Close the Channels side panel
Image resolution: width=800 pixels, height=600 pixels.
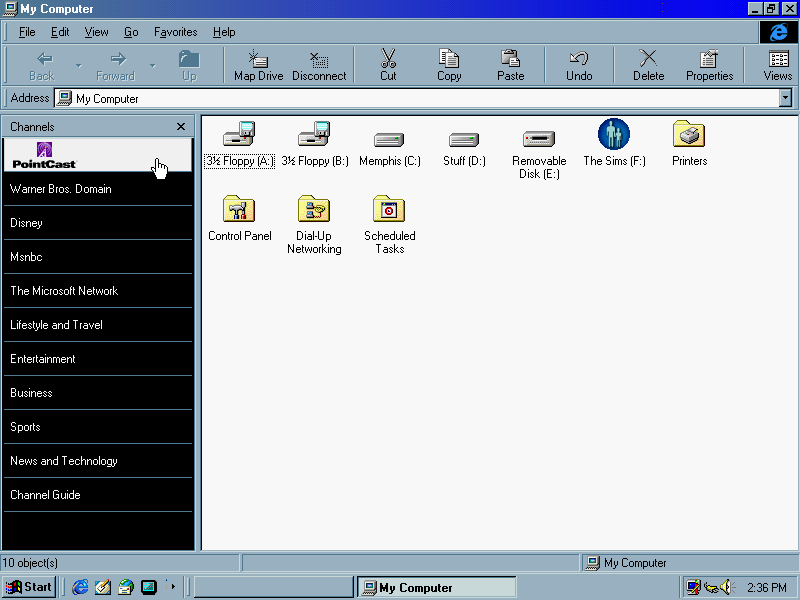(181, 127)
